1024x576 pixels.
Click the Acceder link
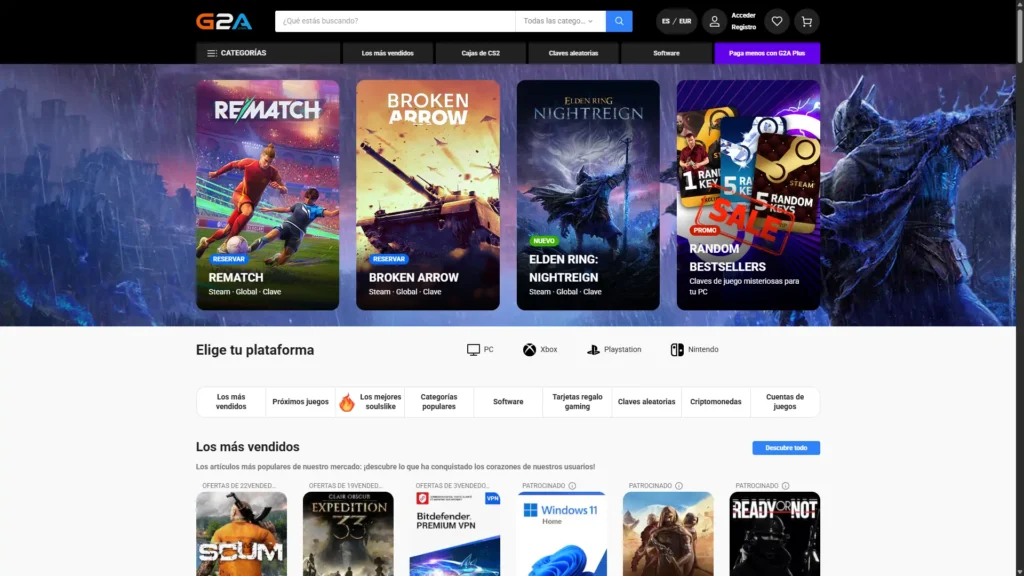pos(743,15)
